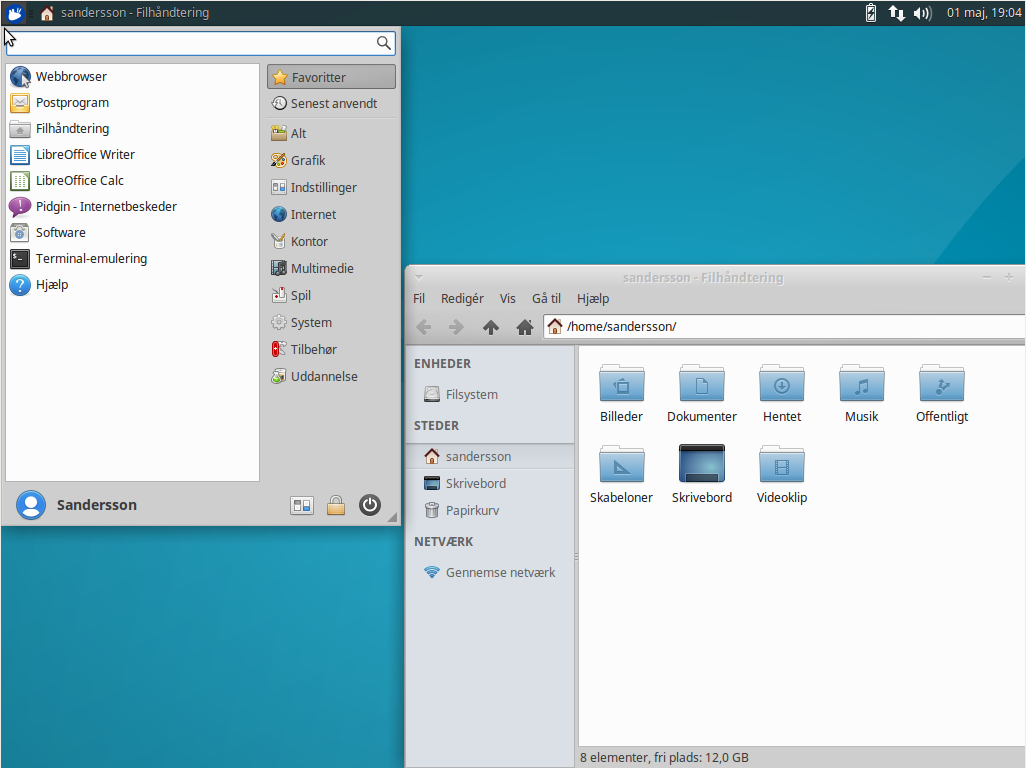Image resolution: width=1026 pixels, height=768 pixels.
Task: Open the Indstillinger category
Action: [331, 188]
